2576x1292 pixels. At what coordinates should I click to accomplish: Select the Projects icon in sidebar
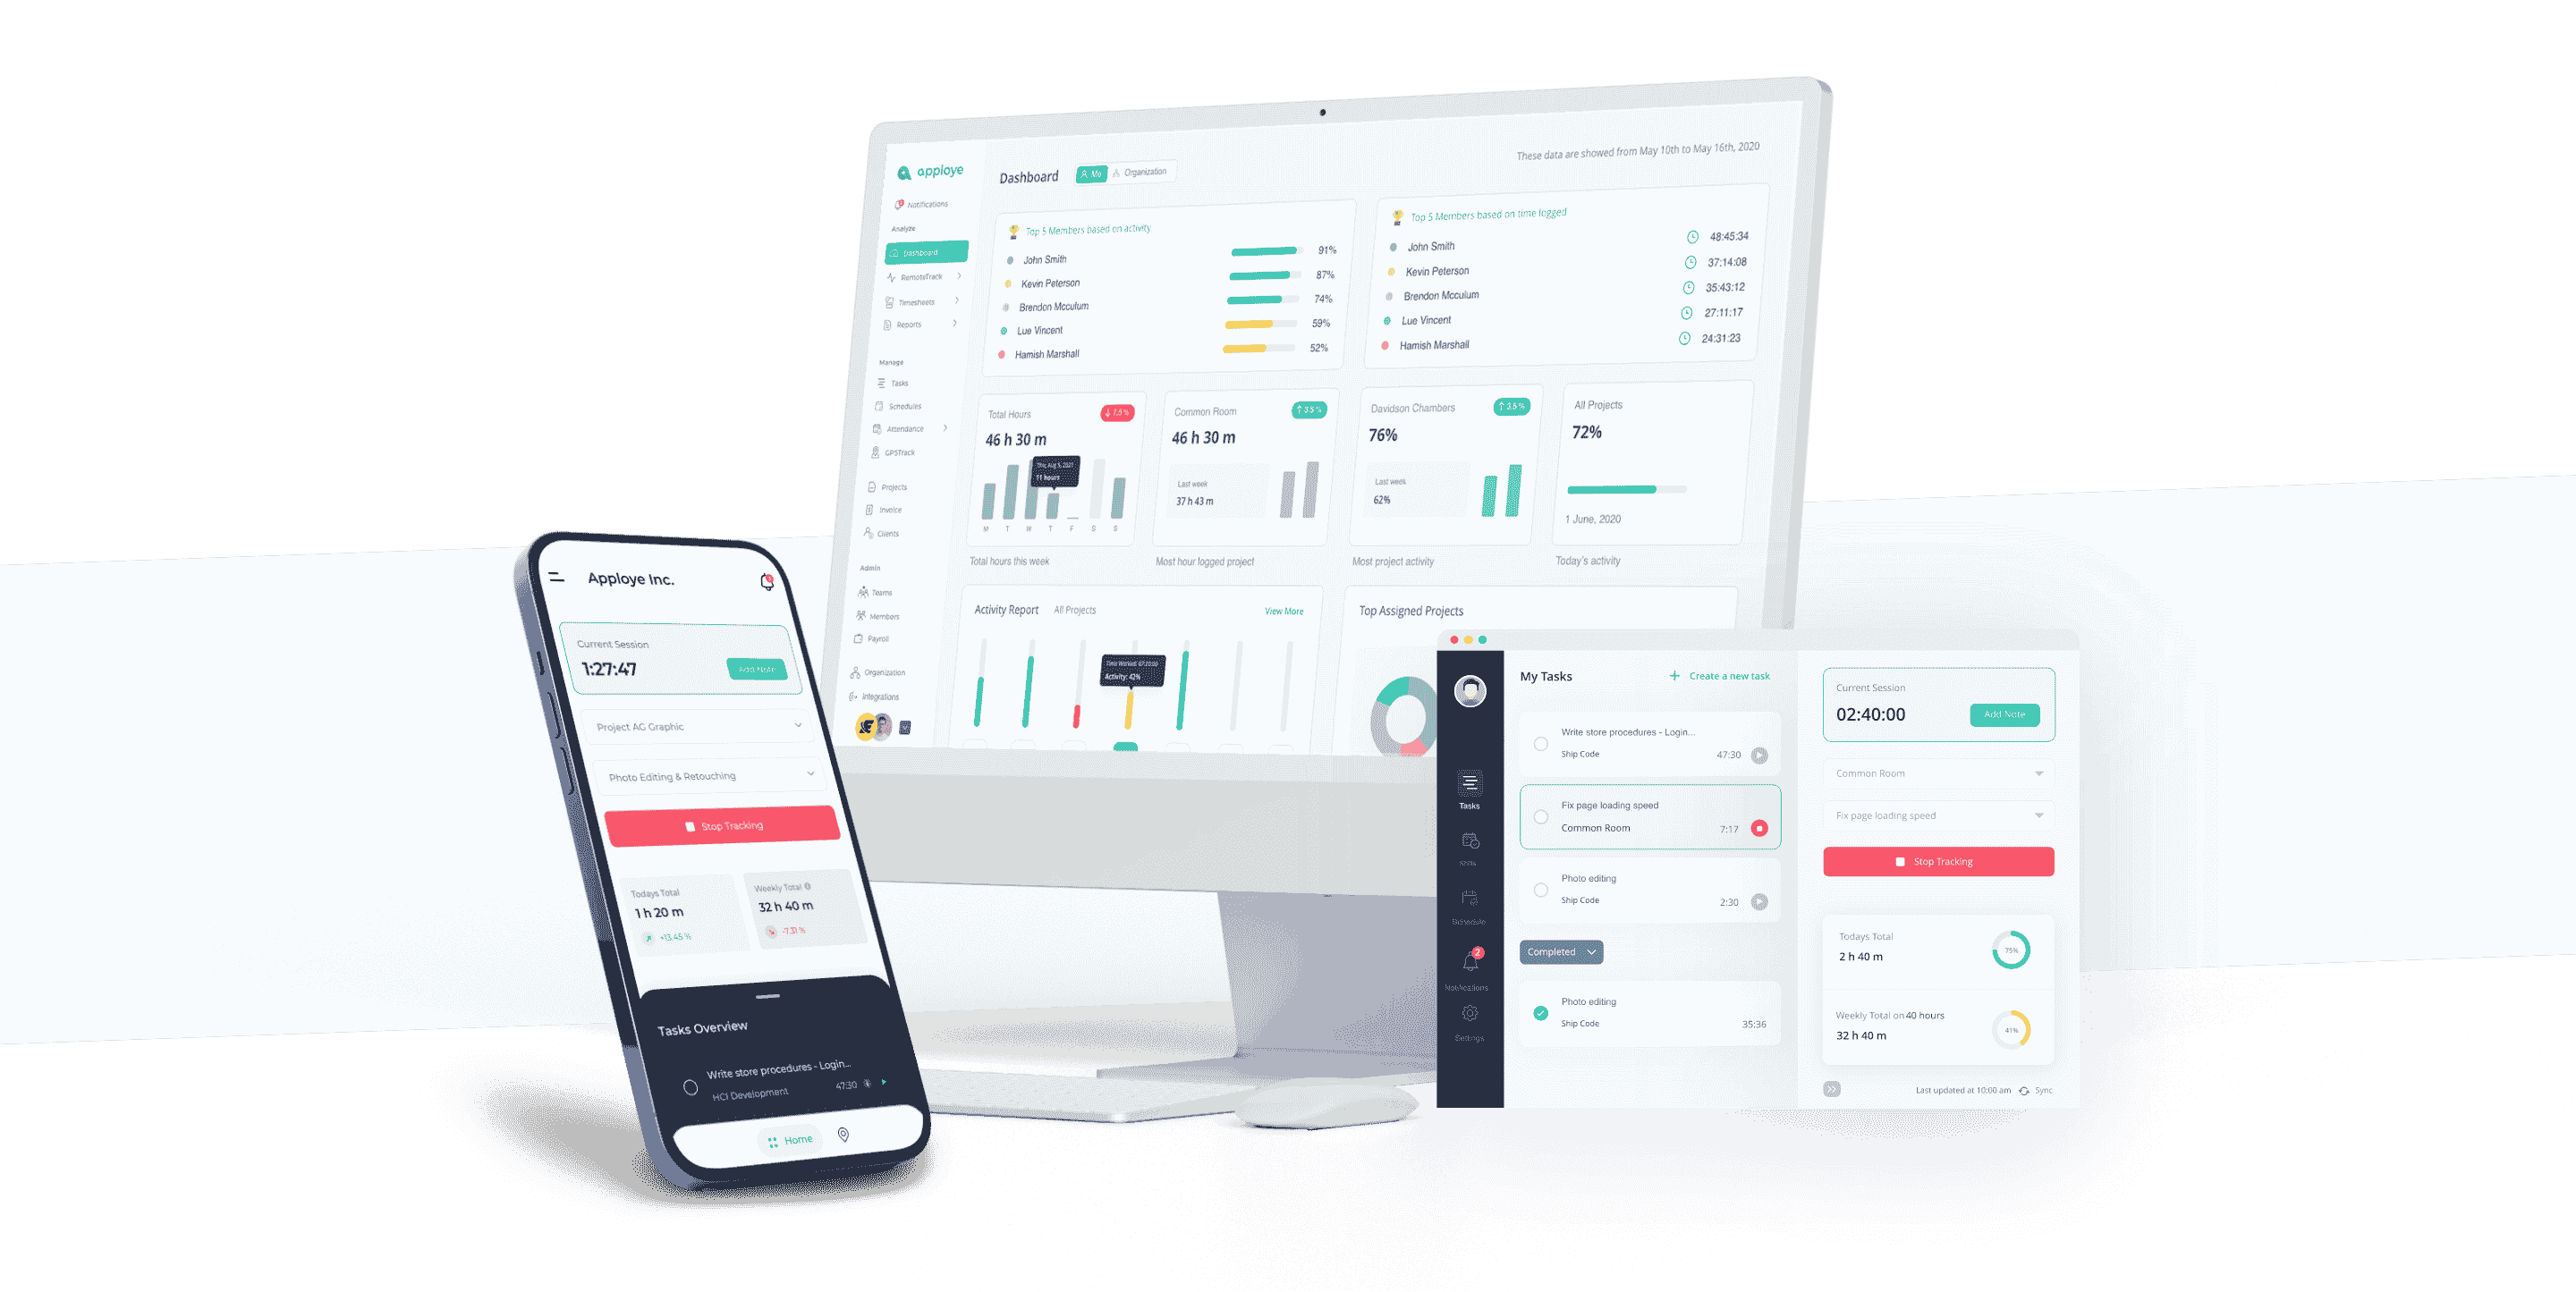(870, 486)
